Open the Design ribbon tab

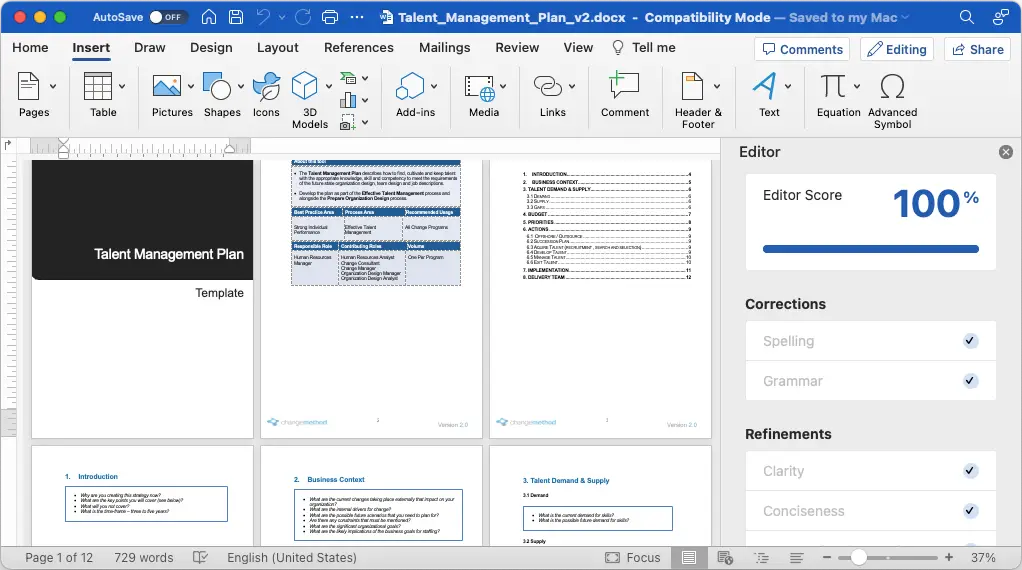(x=211, y=48)
